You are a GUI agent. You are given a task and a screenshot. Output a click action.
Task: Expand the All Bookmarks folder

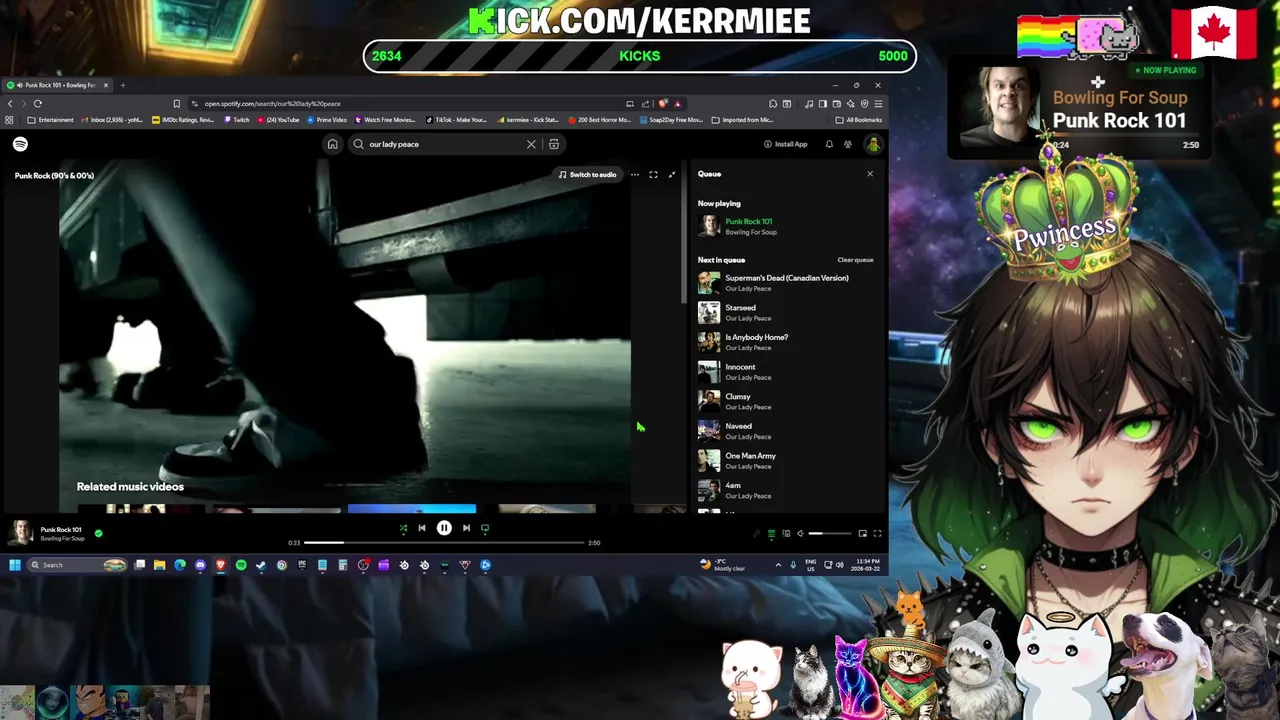858,120
